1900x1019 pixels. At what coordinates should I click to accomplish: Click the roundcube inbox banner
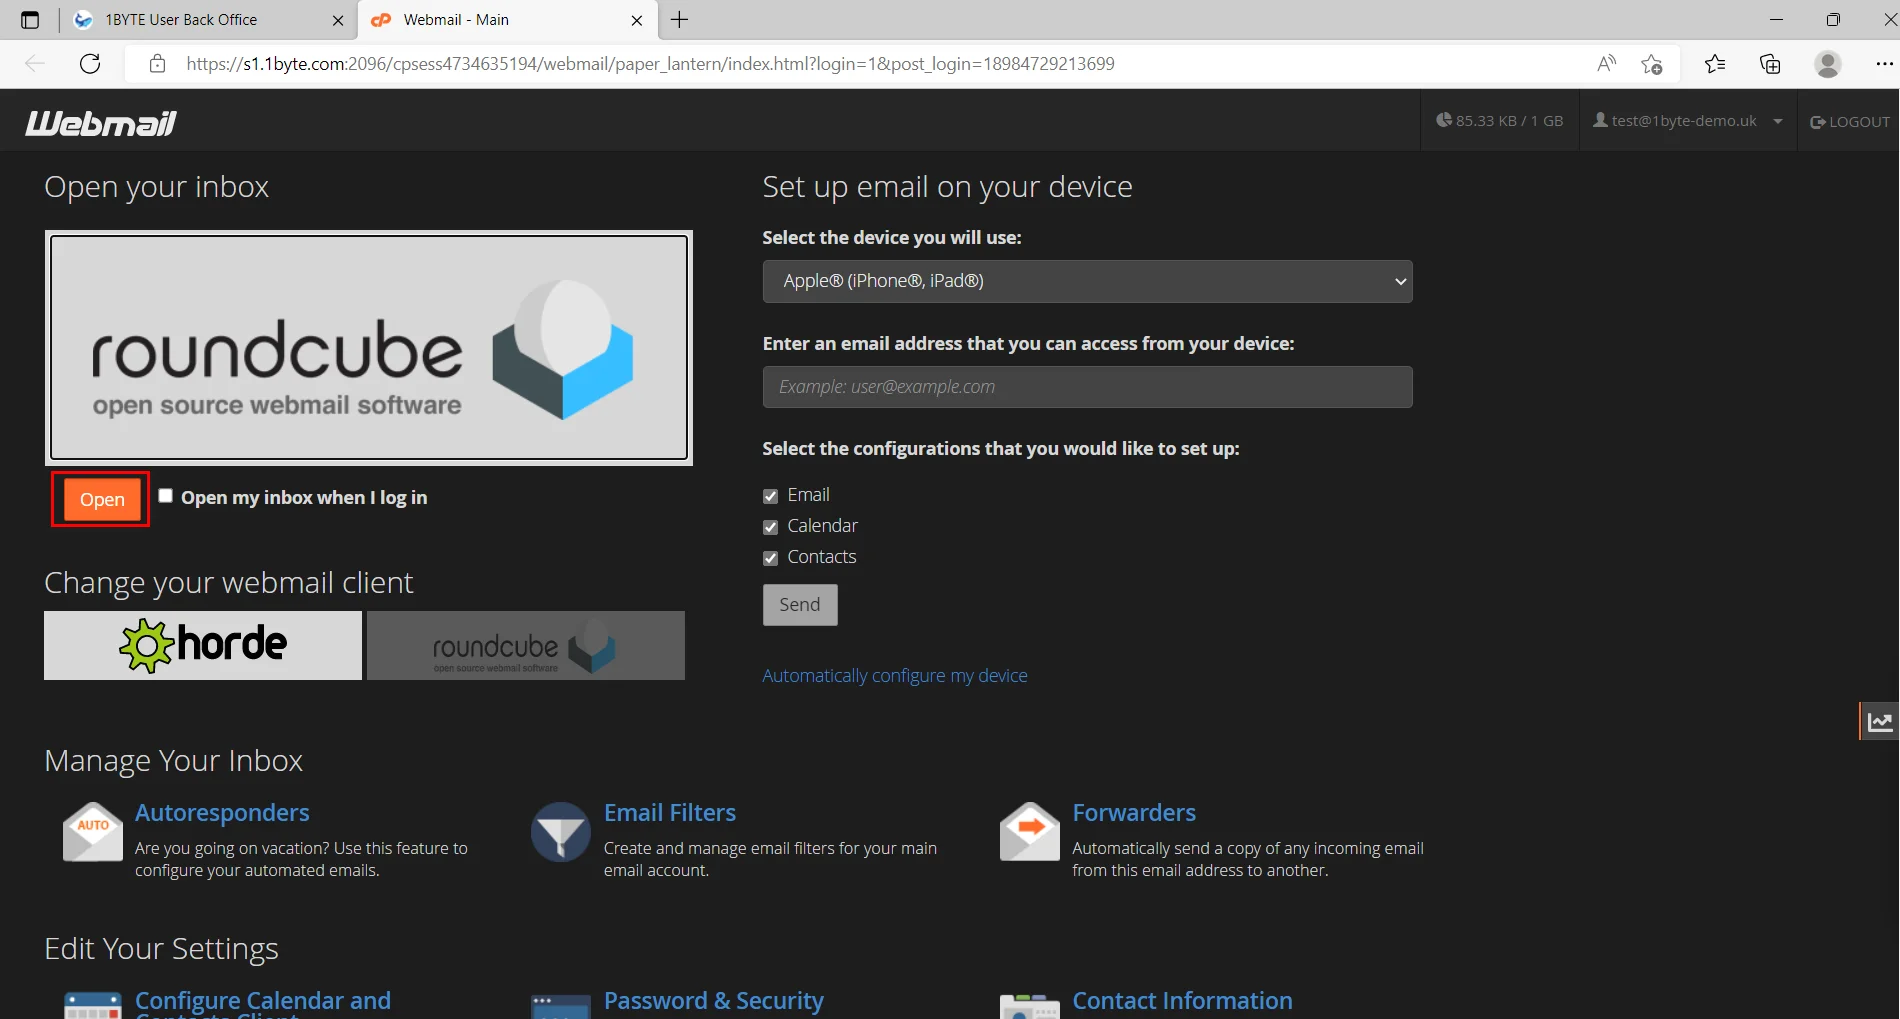click(369, 348)
